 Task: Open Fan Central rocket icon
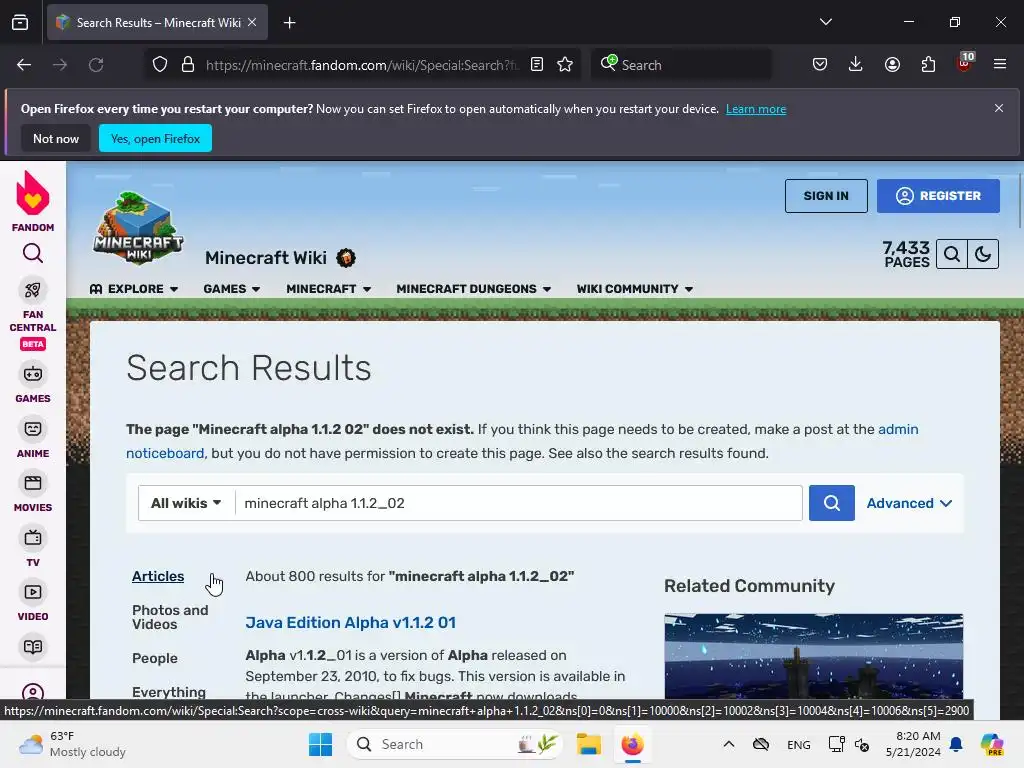tap(33, 290)
